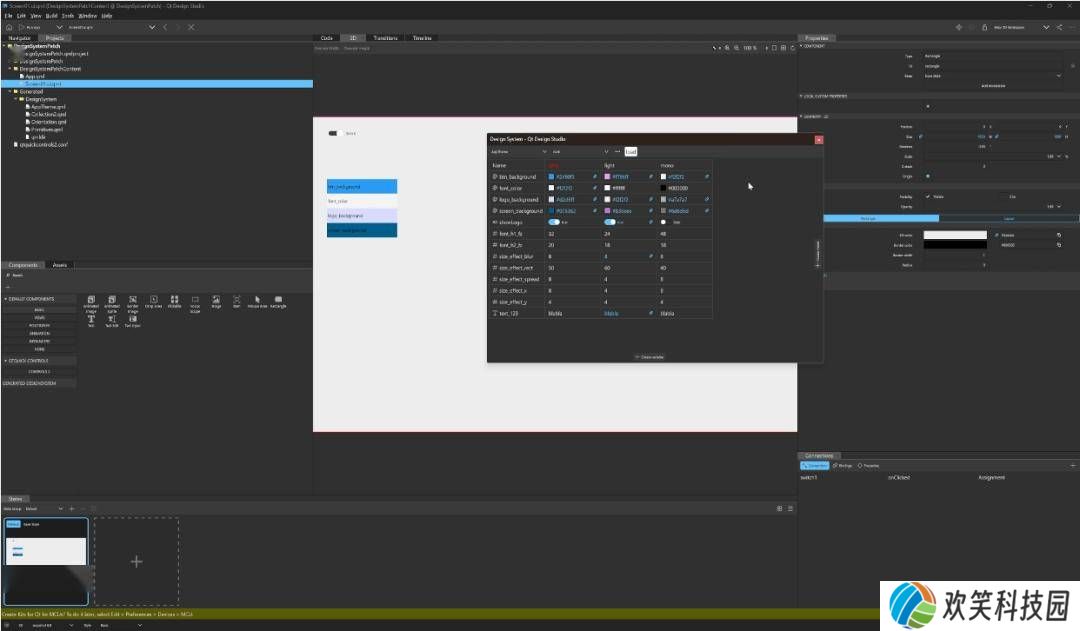Select the Text component icon
This screenshot has height=631, width=1080.
click(x=91, y=319)
